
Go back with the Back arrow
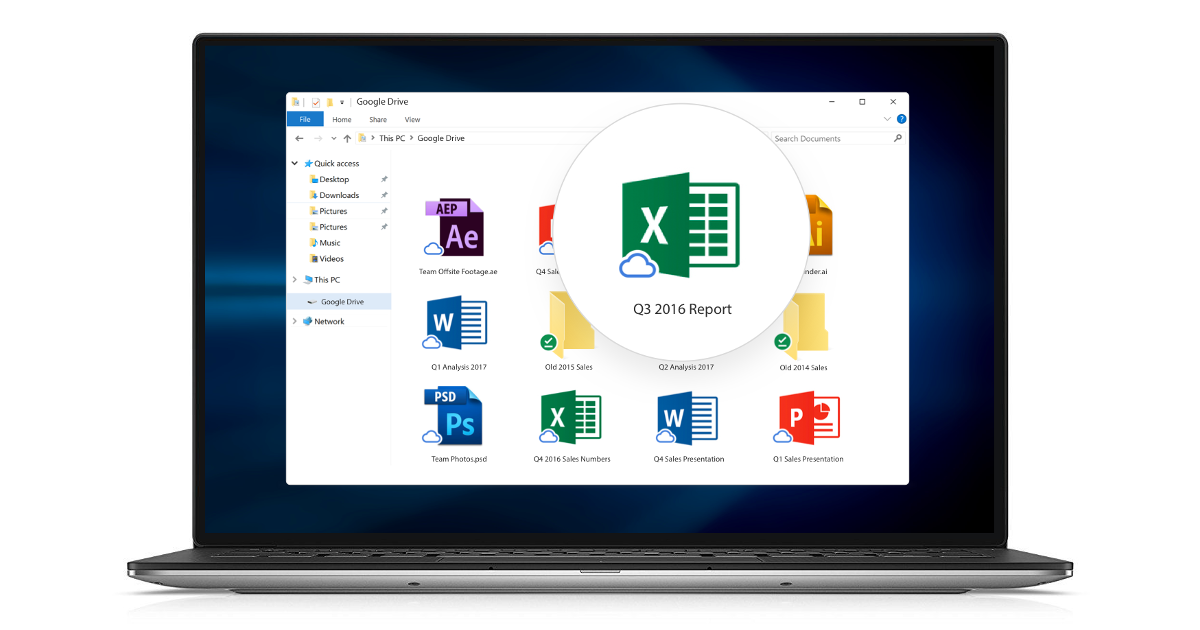click(299, 138)
